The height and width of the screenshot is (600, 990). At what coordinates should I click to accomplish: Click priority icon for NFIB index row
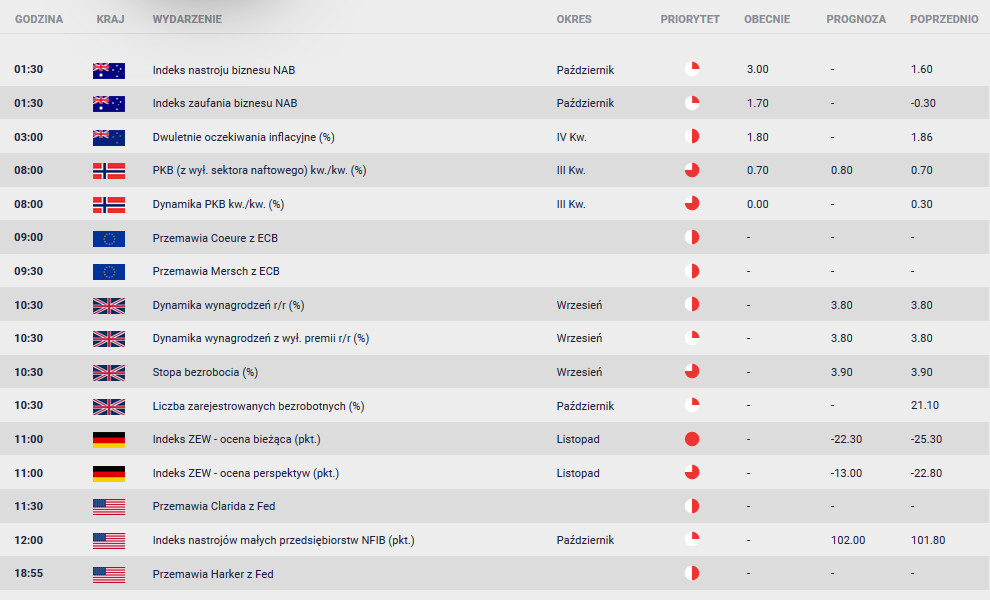(692, 539)
